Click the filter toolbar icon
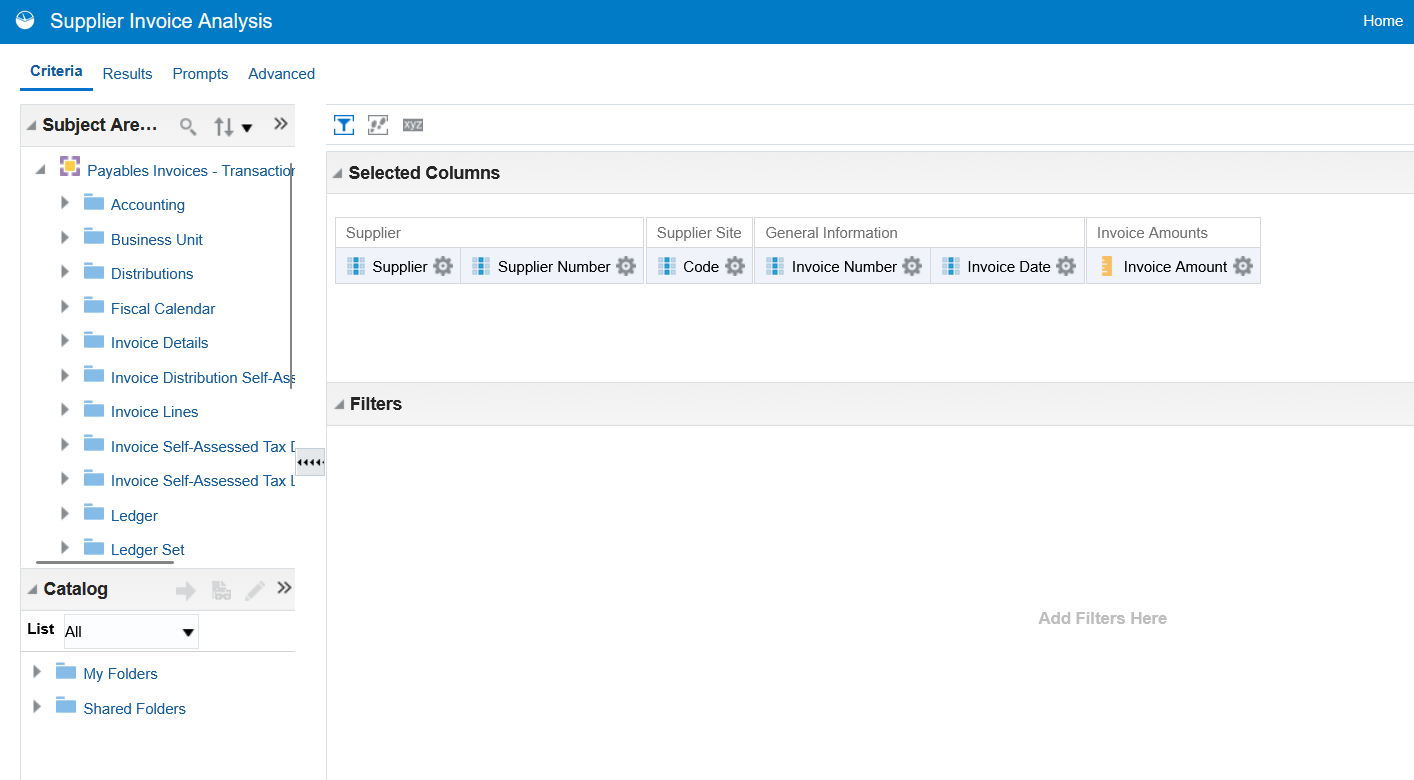1414x780 pixels. tap(344, 125)
